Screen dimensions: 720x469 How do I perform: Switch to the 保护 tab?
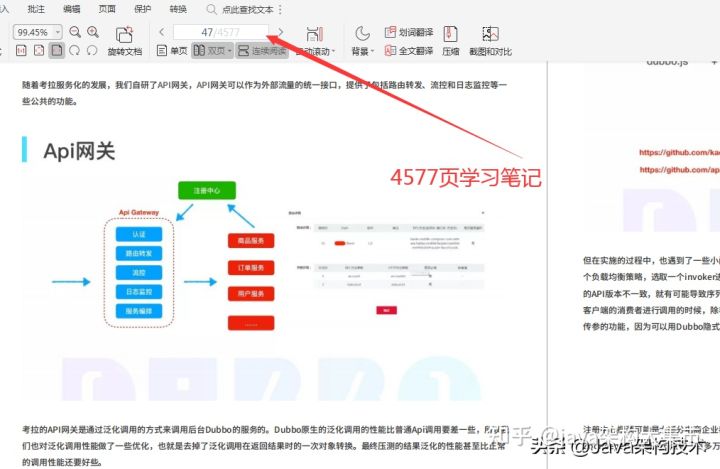[x=142, y=9]
